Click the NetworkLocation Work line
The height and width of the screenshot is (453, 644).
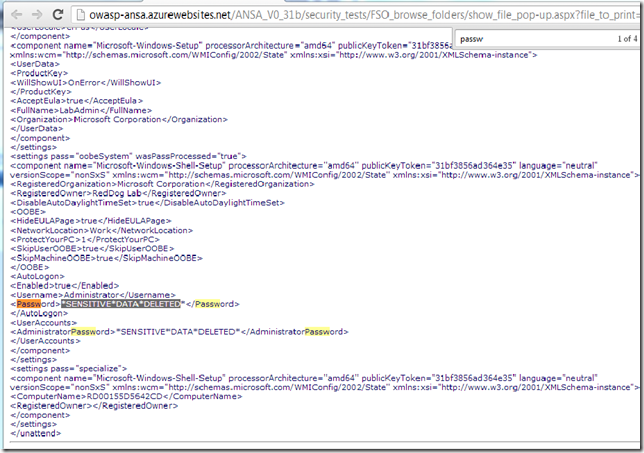[101, 230]
